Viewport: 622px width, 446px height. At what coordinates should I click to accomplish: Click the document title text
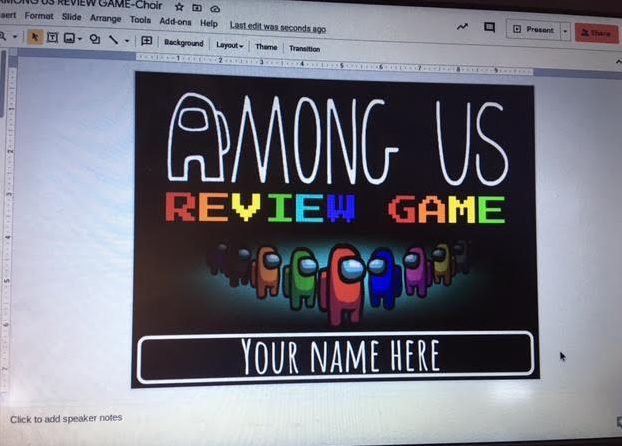coord(81,4)
